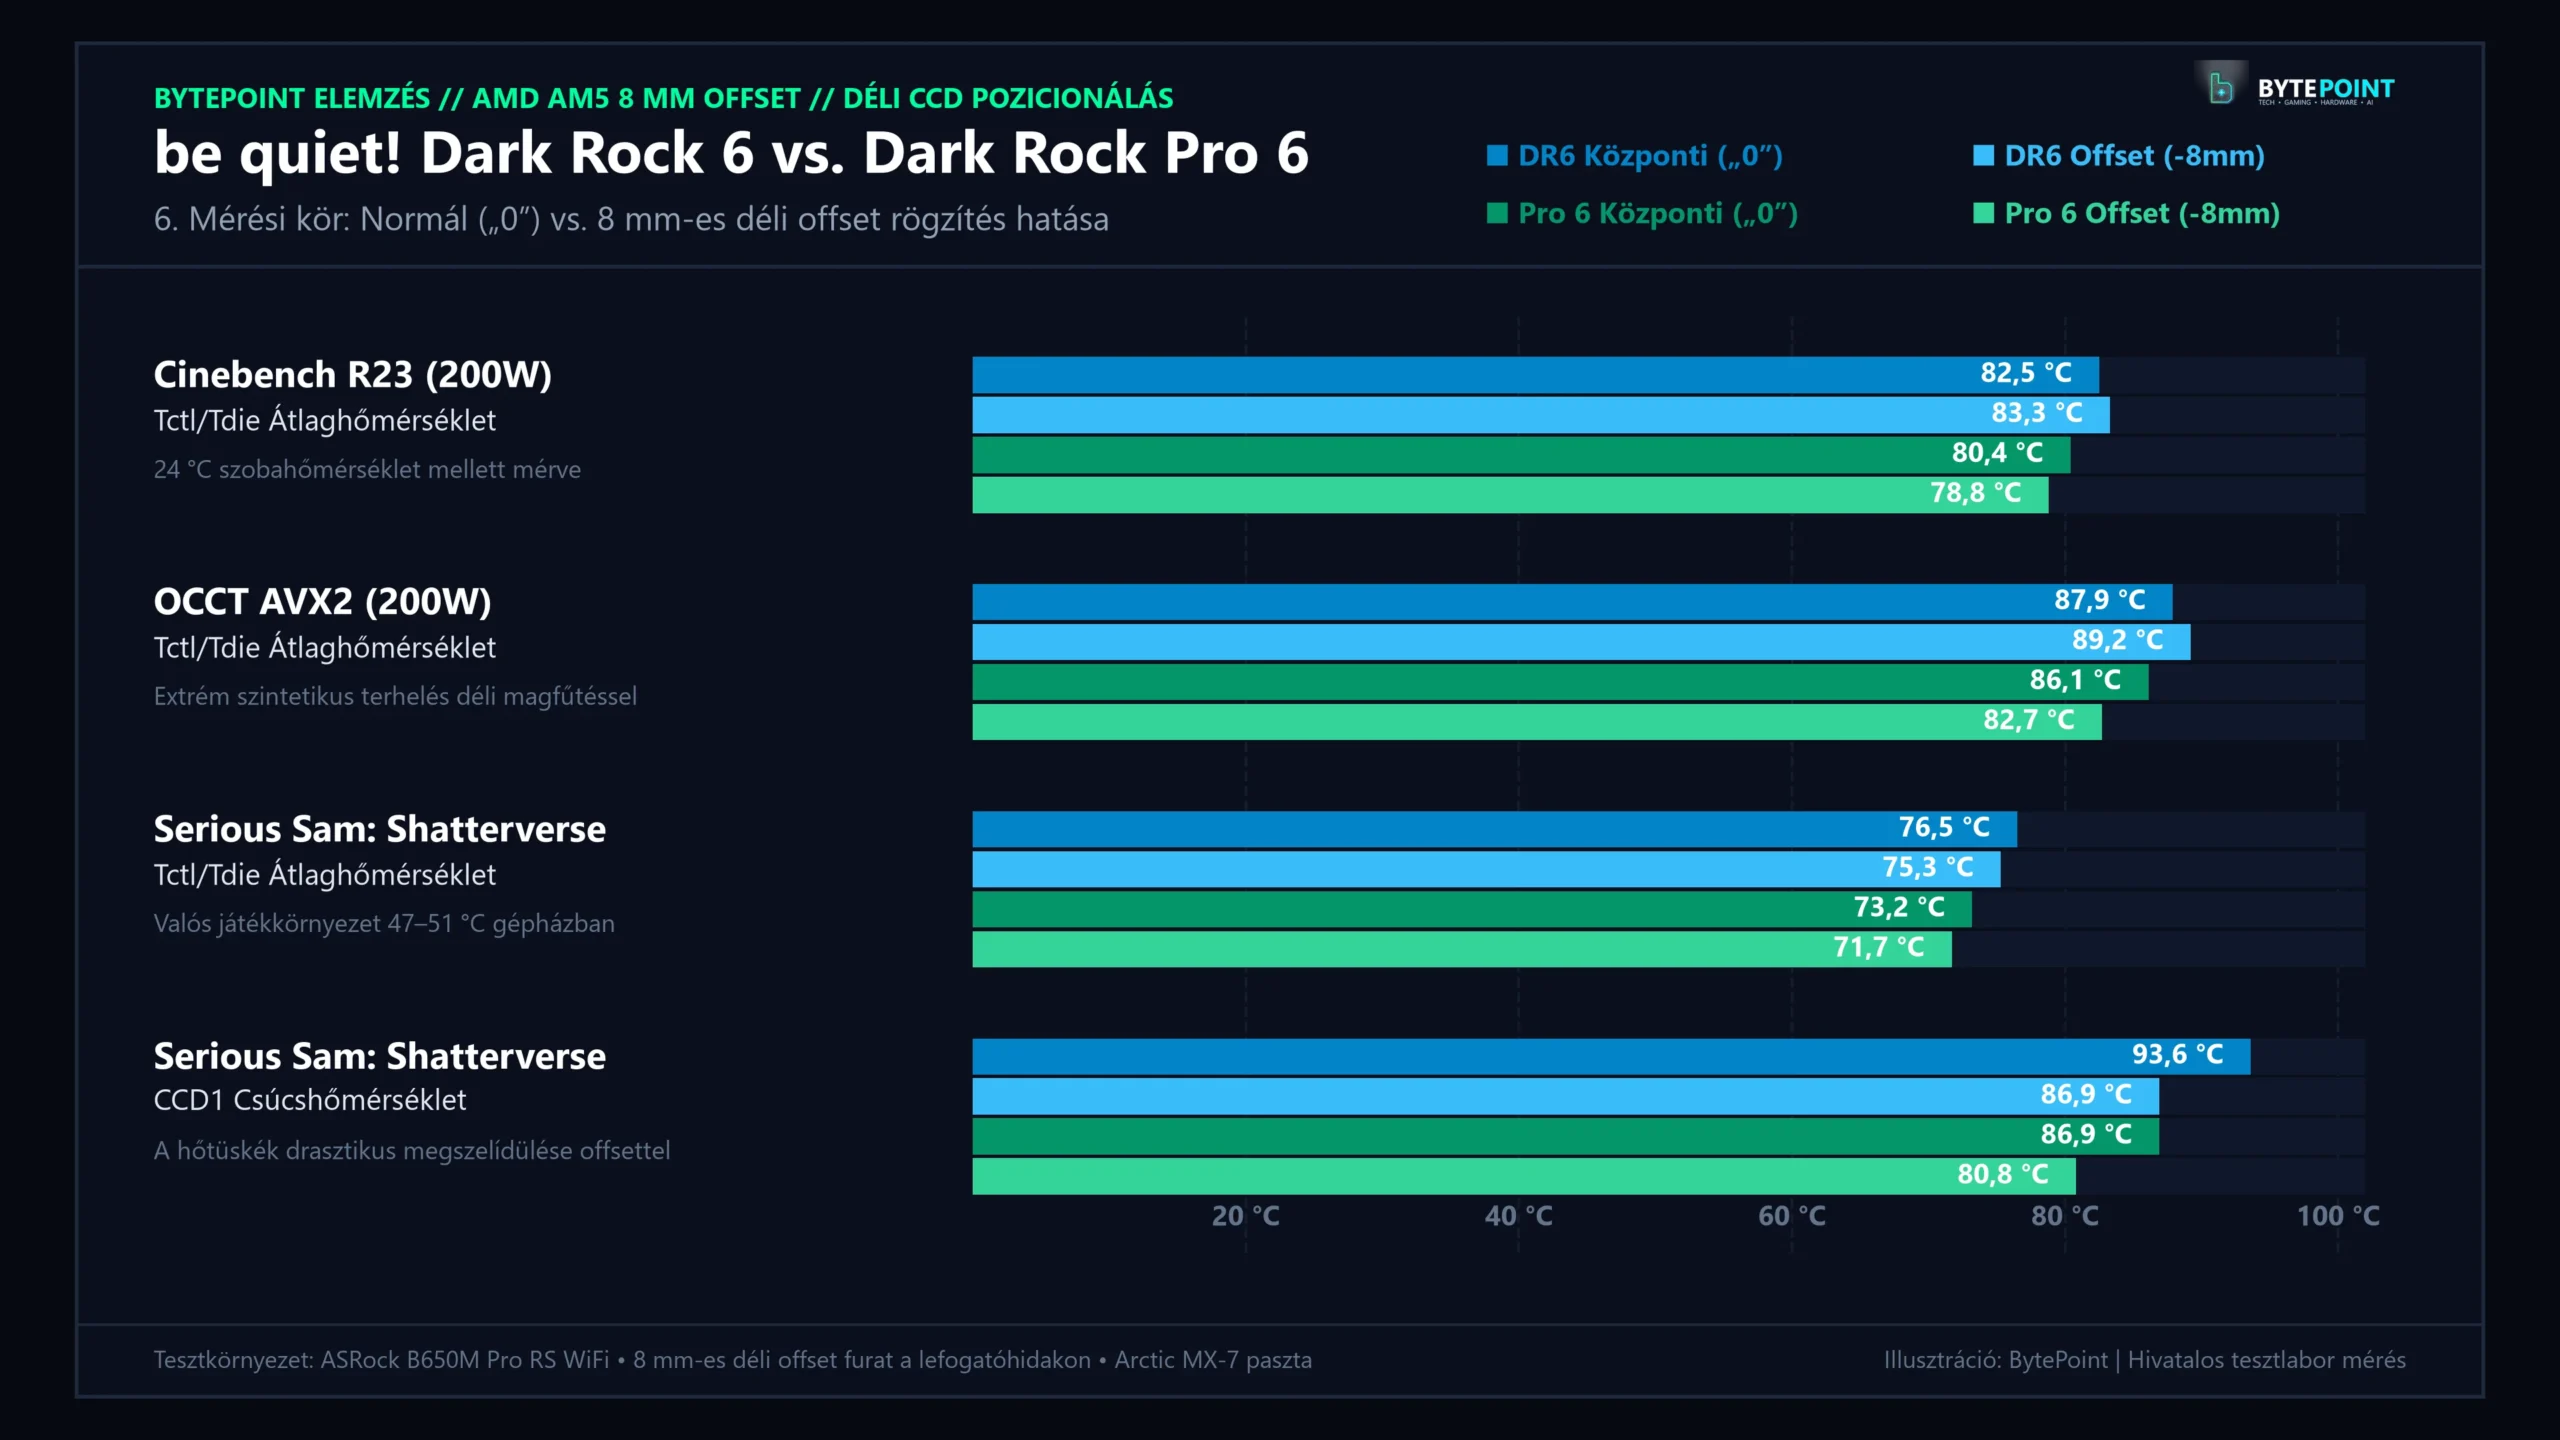Click the 'DR6 Központi („0")' legend label
Image resolution: width=2560 pixels, height=1440 pixels.
(x=1650, y=156)
